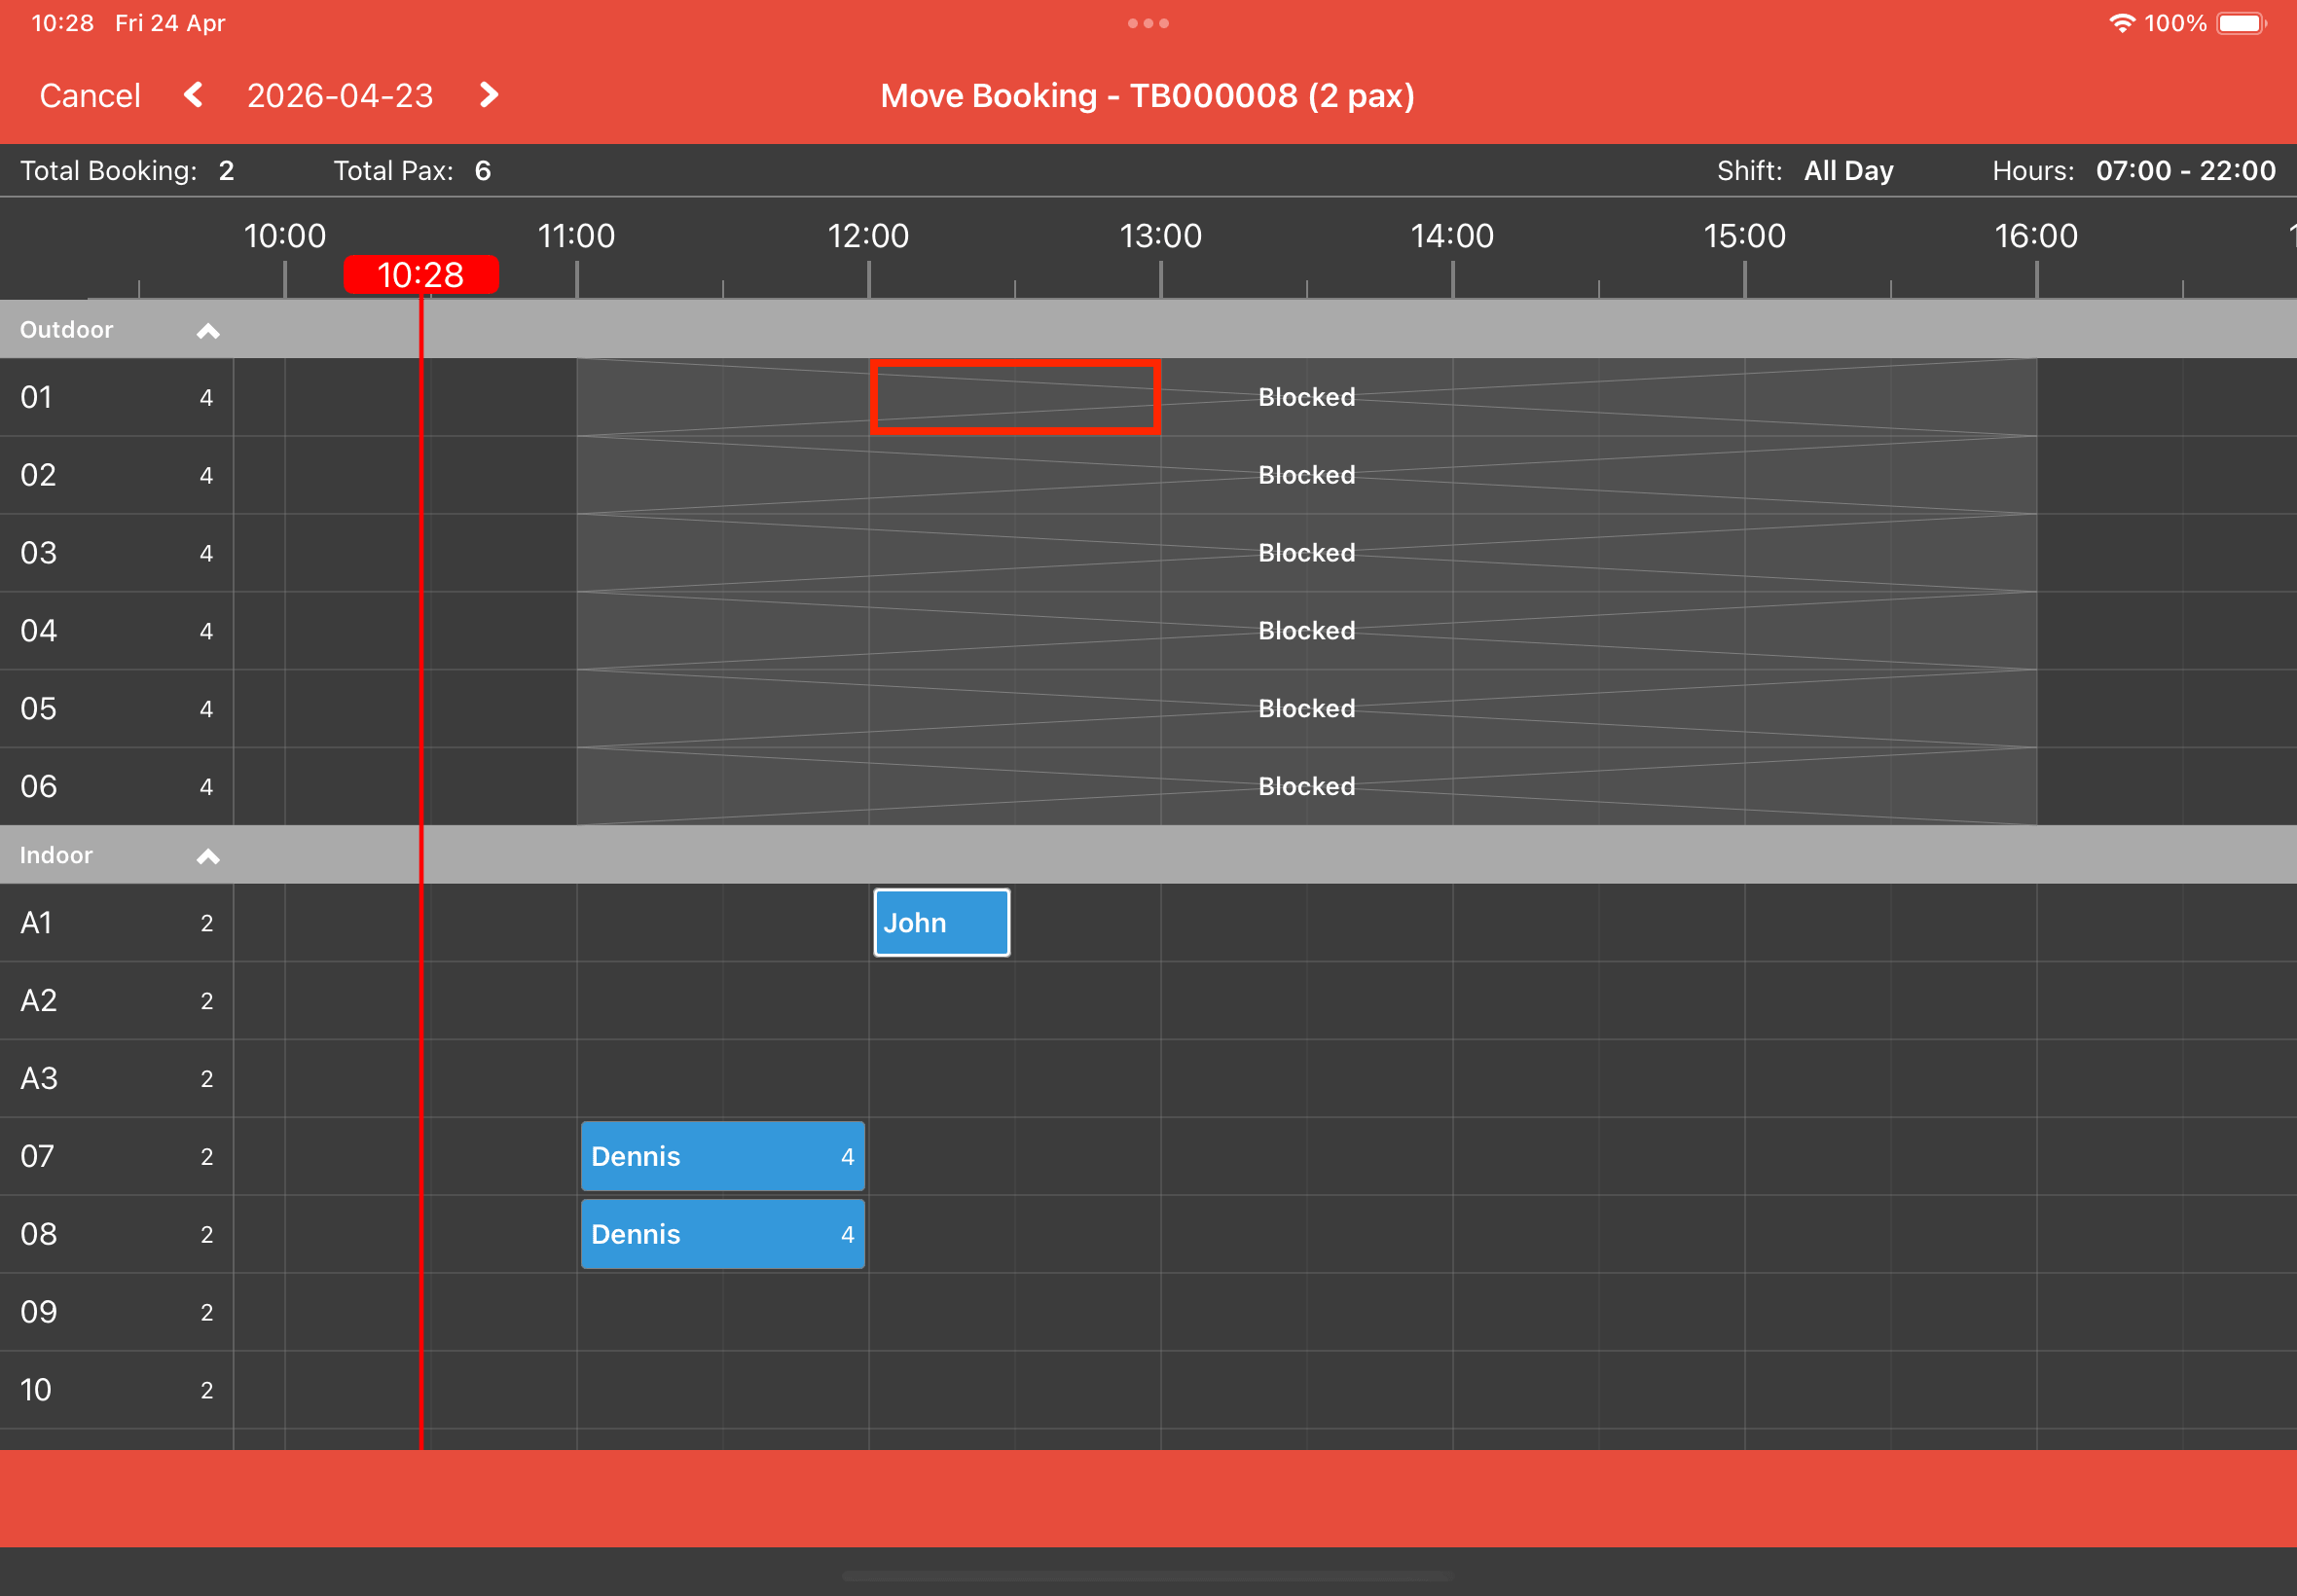Select Dennis booking on table 07

[x=722, y=1156]
